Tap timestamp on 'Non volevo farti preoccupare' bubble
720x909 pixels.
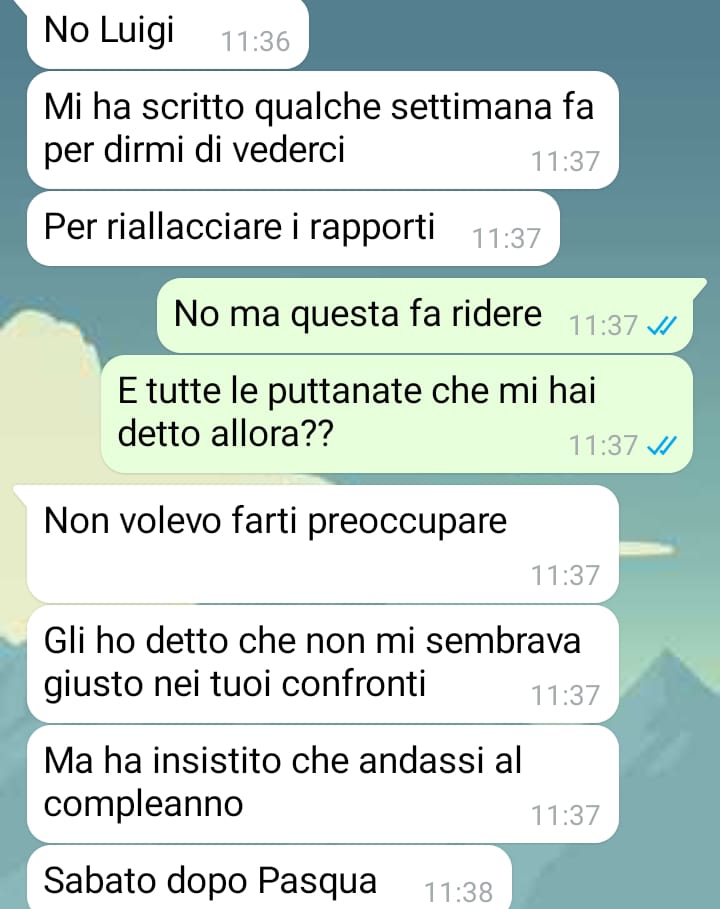tap(565, 575)
